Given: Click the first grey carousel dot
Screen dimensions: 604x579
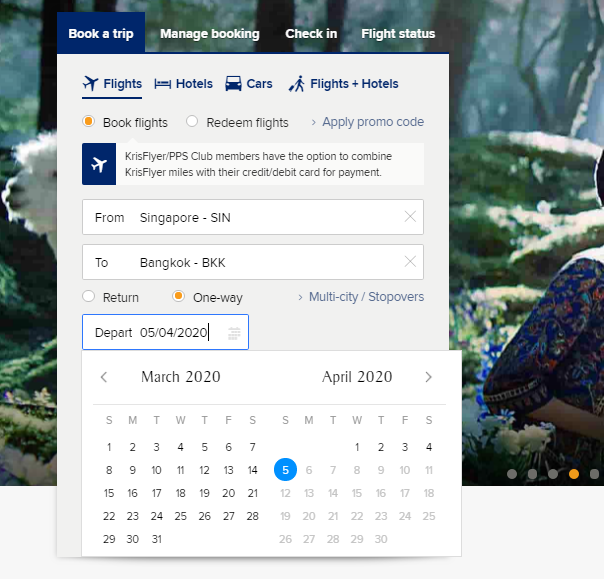Looking at the screenshot, I should pos(512,473).
